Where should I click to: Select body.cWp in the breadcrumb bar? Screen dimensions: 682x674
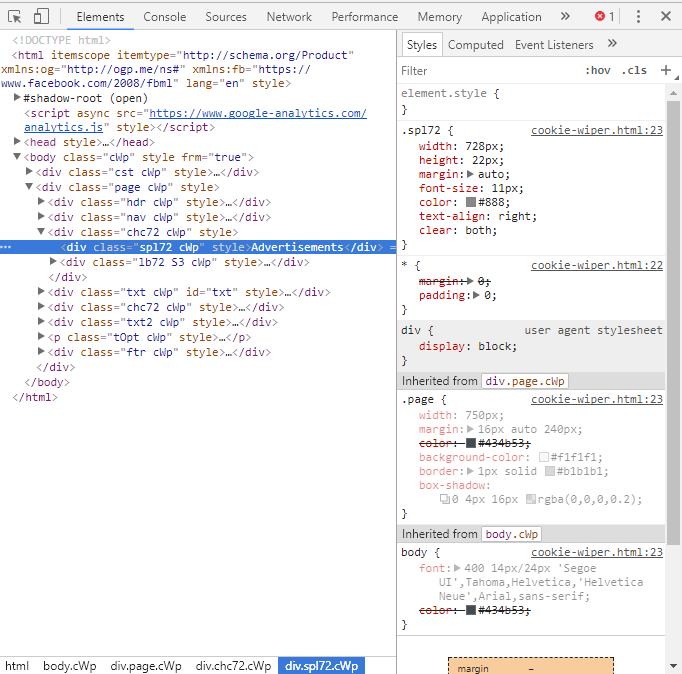[70, 666]
